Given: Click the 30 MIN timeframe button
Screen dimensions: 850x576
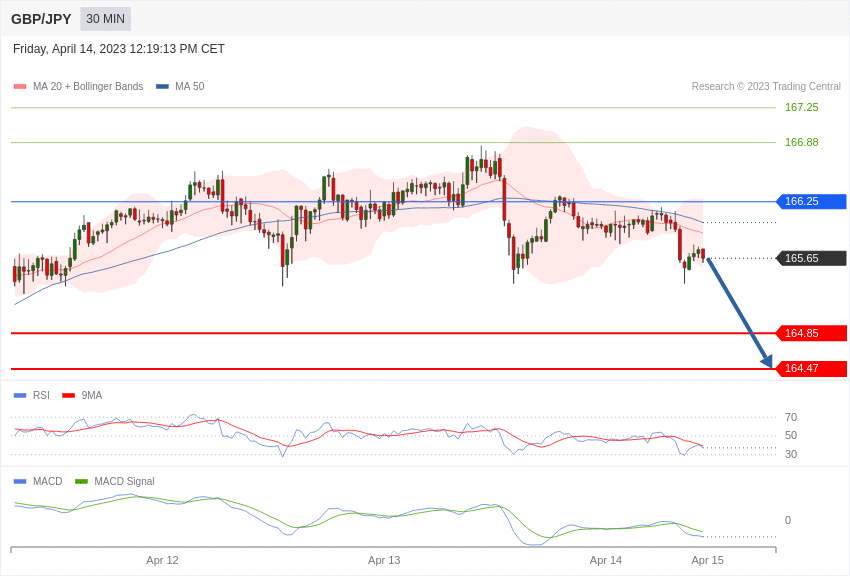Looking at the screenshot, I should (x=106, y=19).
